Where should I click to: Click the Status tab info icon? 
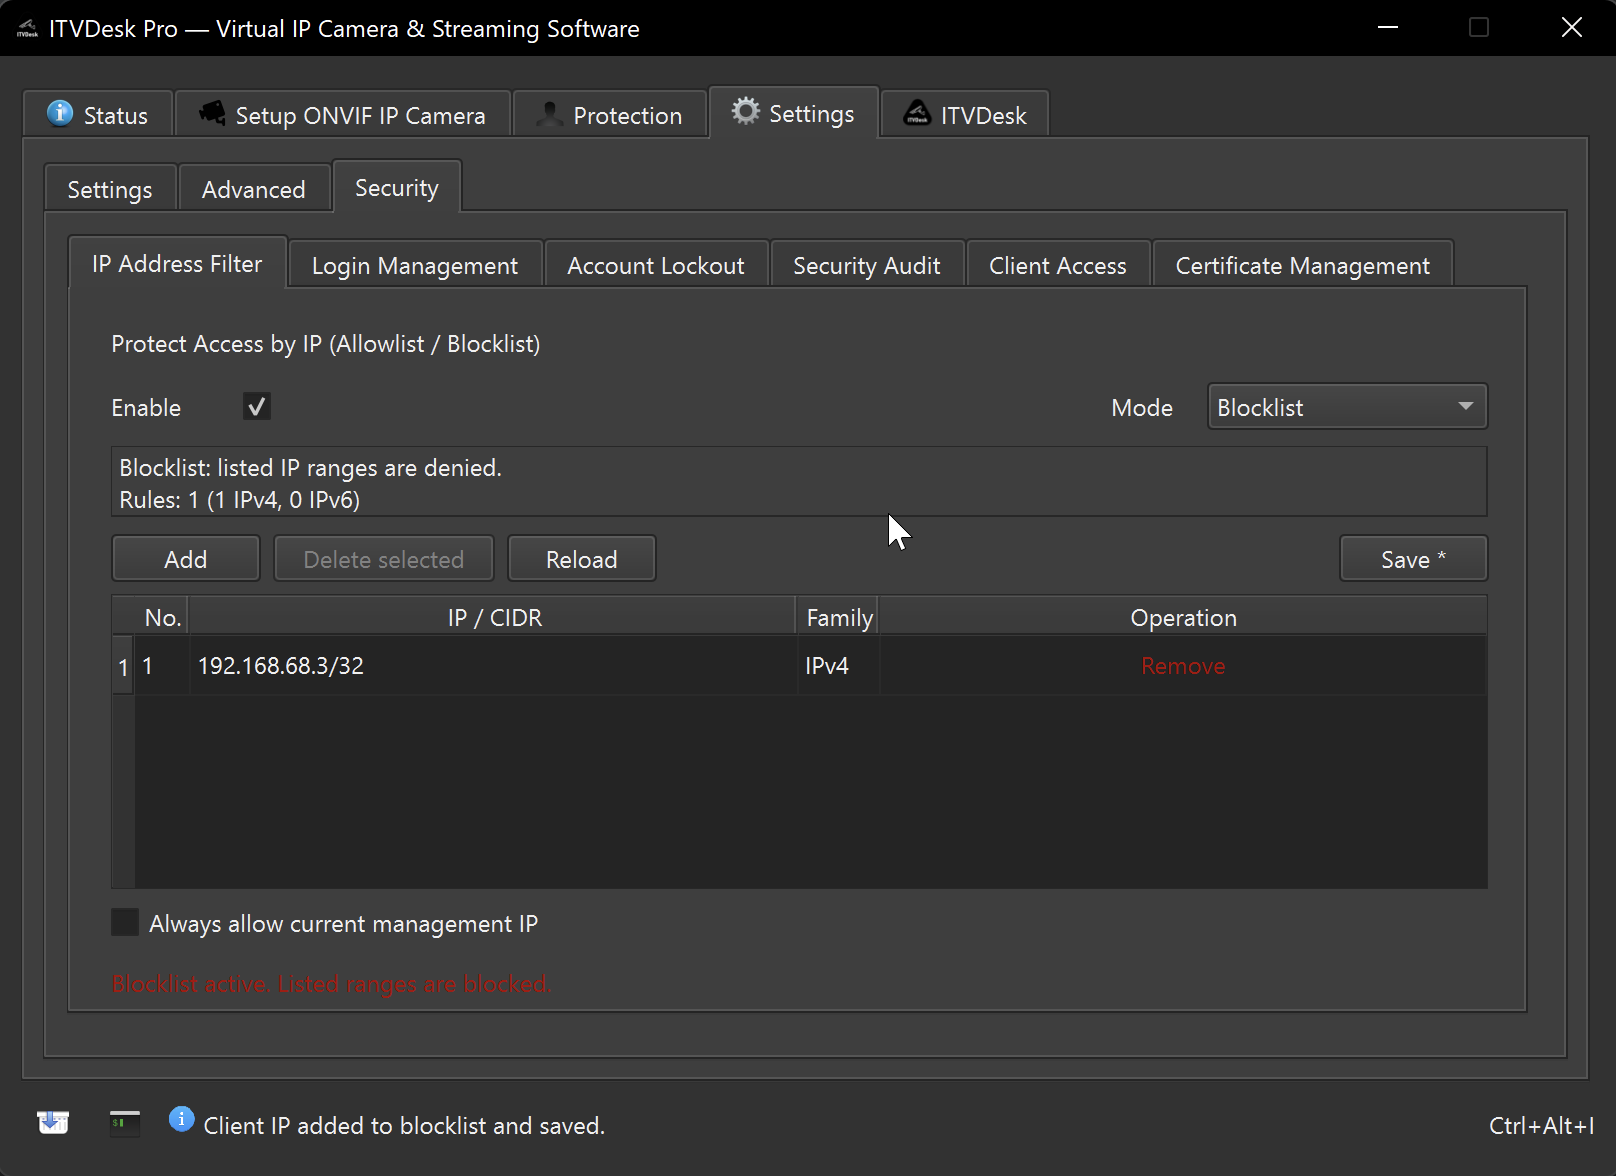point(60,113)
